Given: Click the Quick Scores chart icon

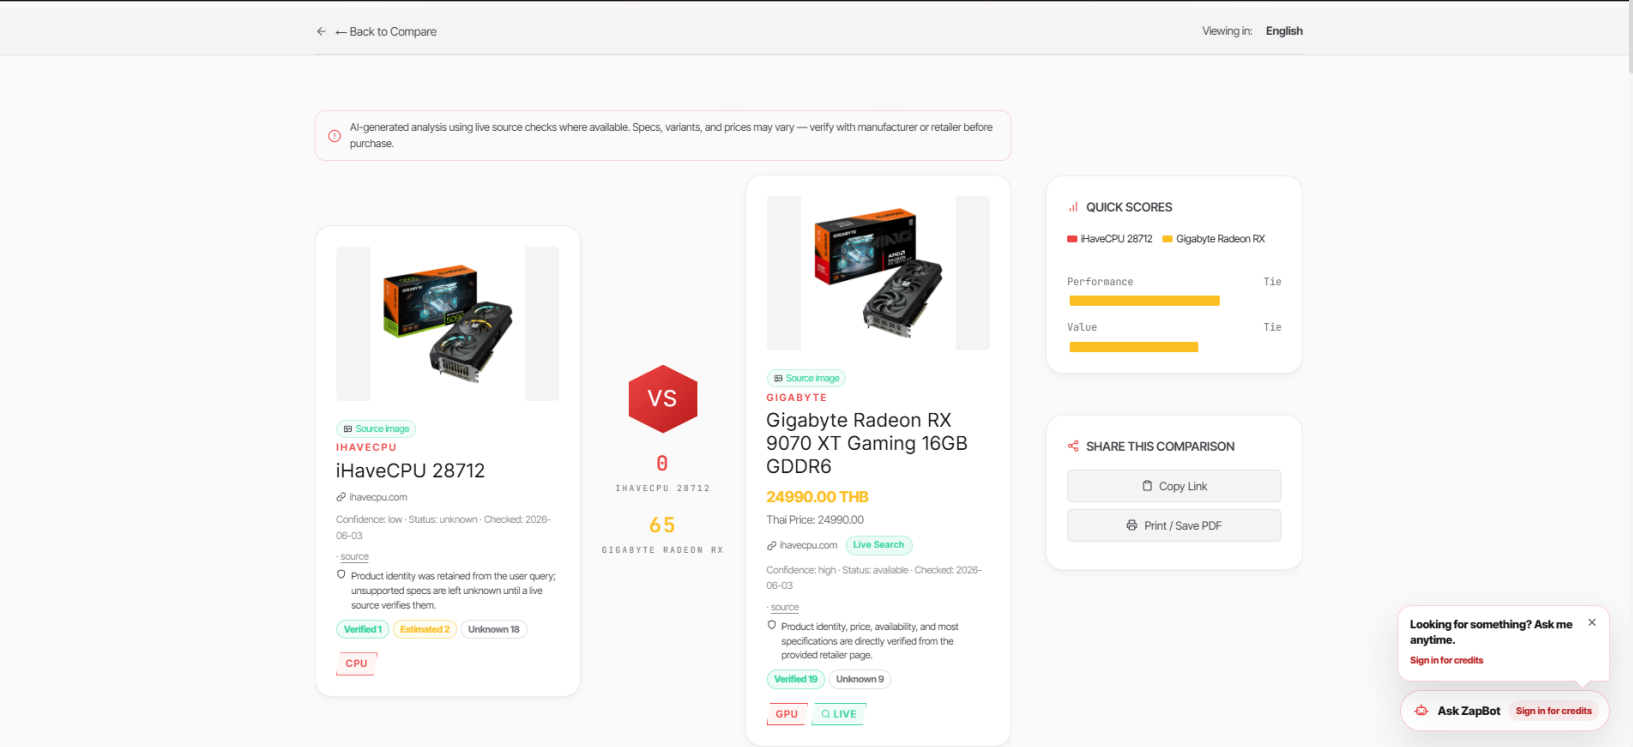Looking at the screenshot, I should tap(1073, 207).
